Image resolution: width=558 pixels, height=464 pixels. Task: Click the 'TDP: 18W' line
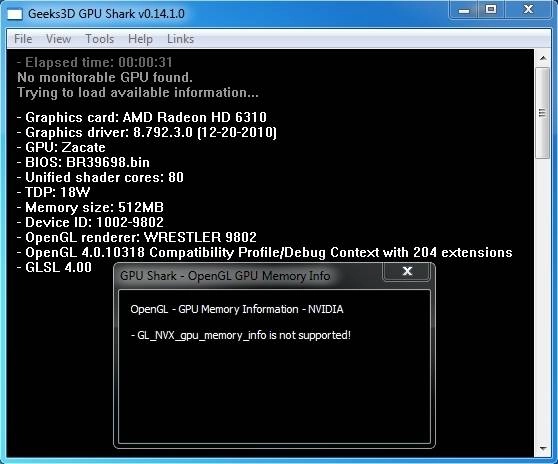tap(53, 192)
